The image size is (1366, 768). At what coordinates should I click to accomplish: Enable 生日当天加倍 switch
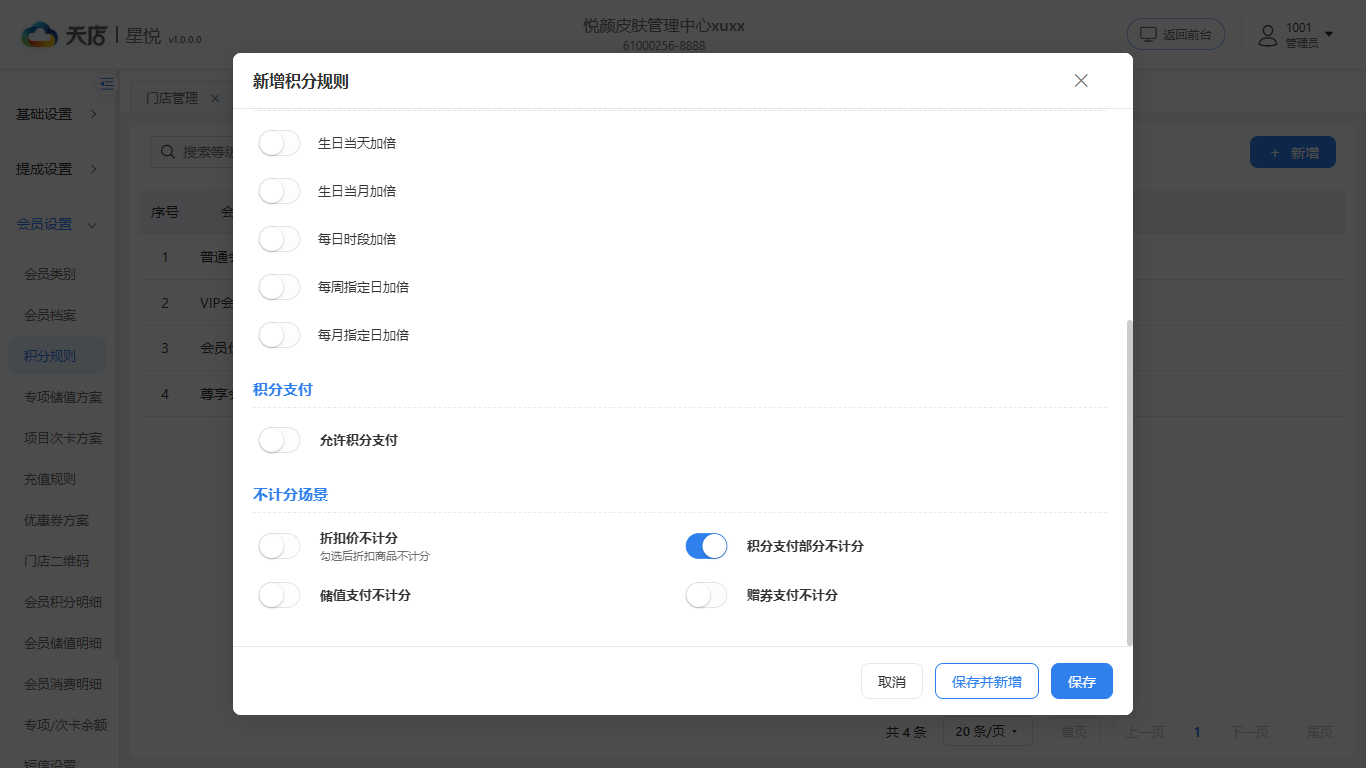279,143
